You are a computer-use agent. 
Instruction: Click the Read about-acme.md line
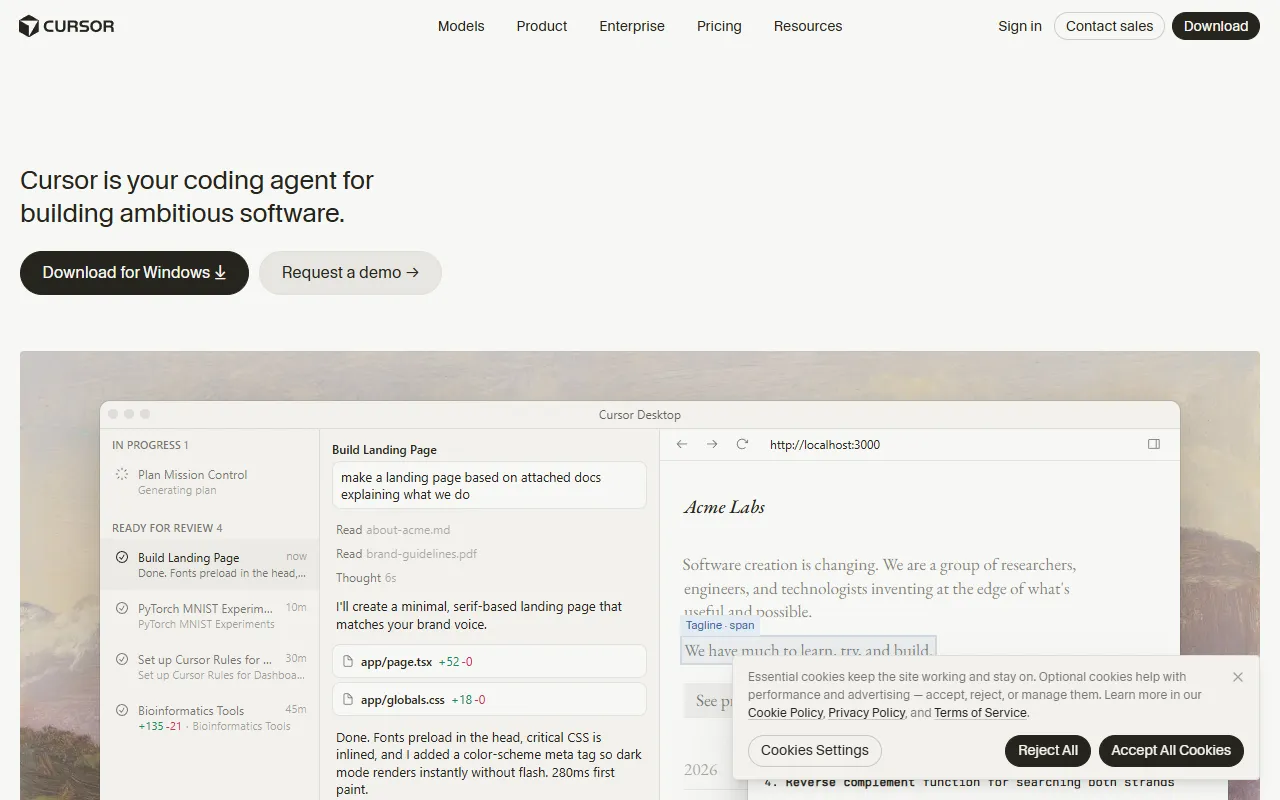coord(393,530)
